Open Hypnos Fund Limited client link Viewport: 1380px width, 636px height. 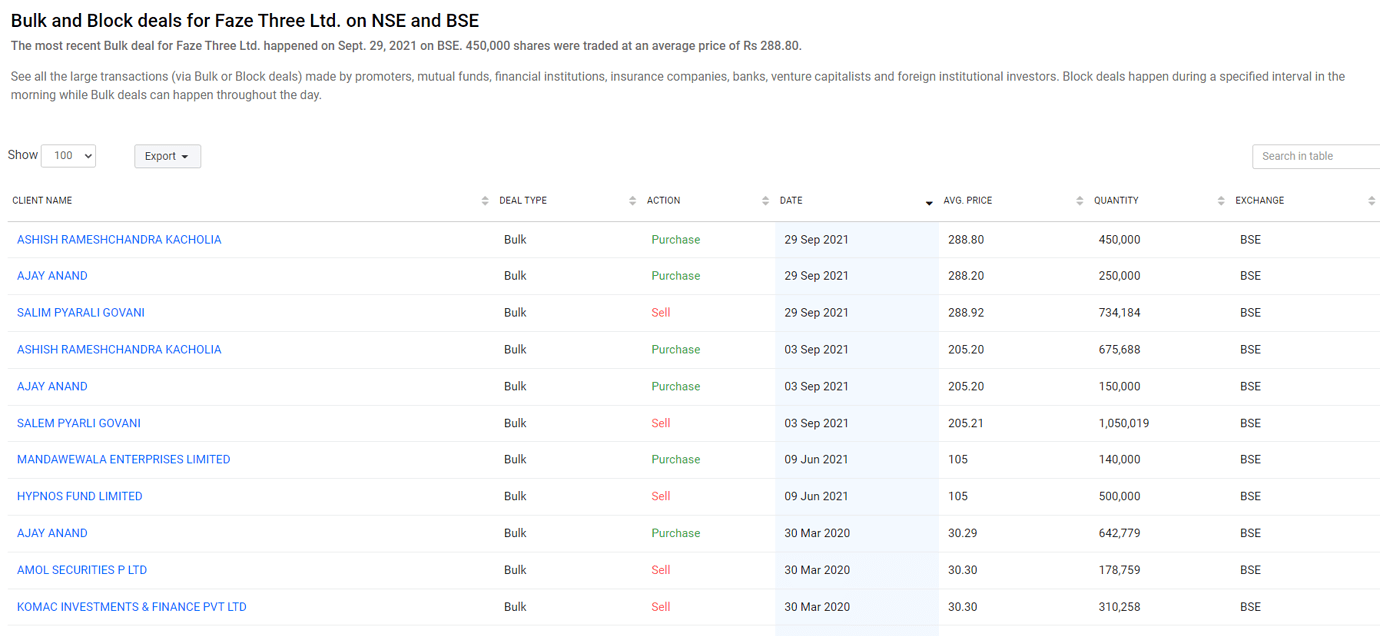click(x=79, y=497)
